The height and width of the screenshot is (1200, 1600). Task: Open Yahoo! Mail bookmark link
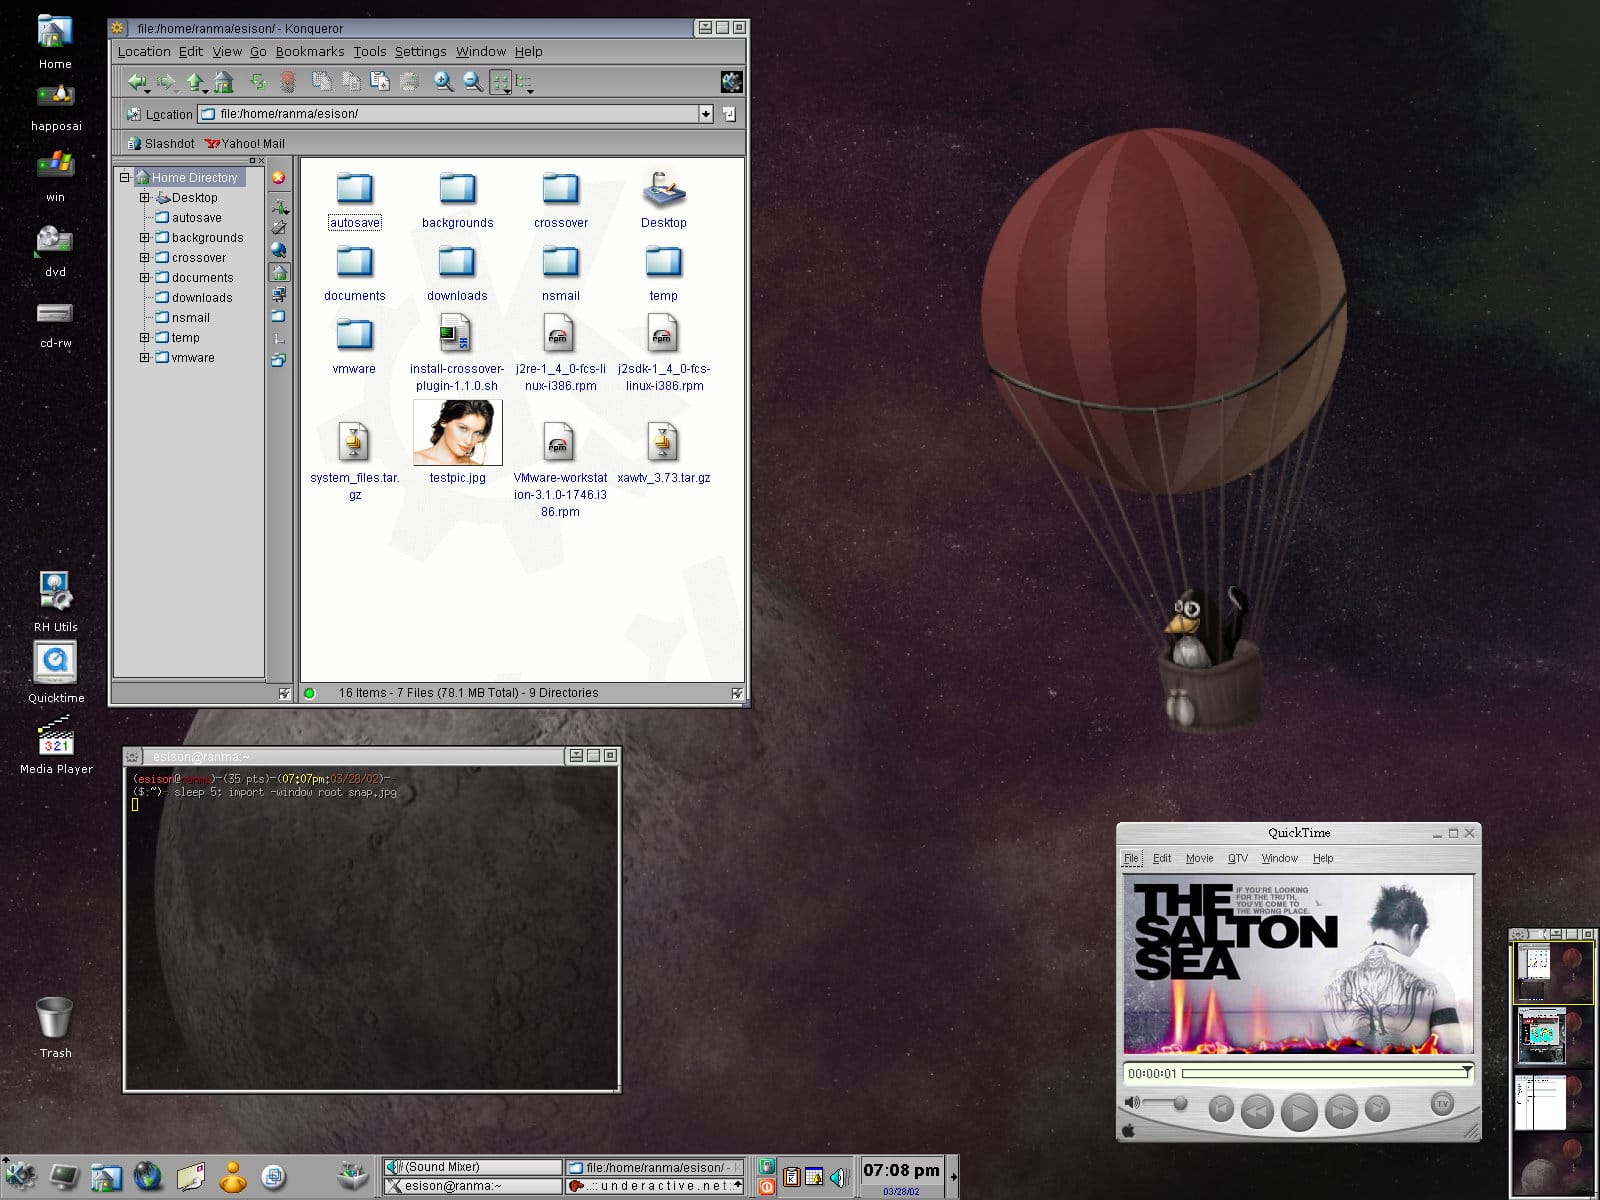coord(245,143)
